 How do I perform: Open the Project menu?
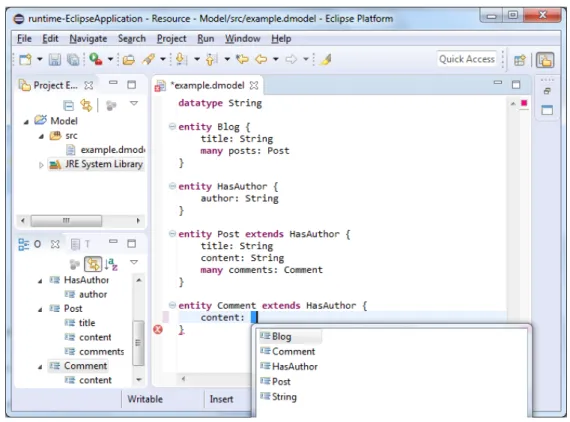pyautogui.click(x=172, y=39)
